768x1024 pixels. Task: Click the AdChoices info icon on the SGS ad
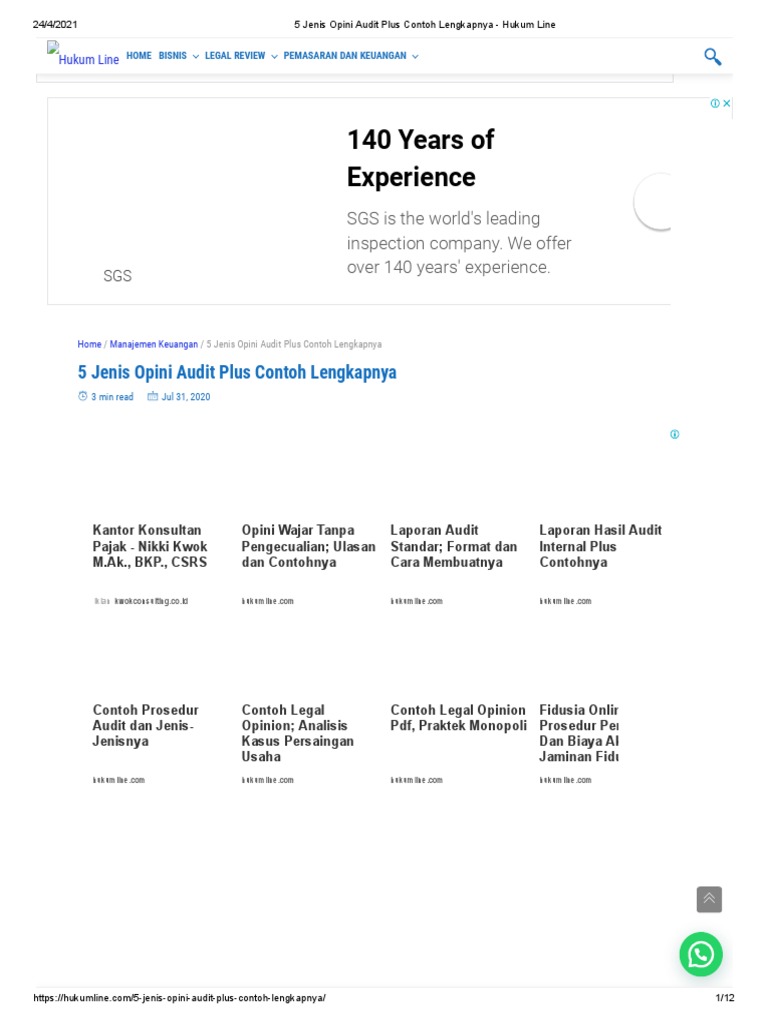click(715, 103)
